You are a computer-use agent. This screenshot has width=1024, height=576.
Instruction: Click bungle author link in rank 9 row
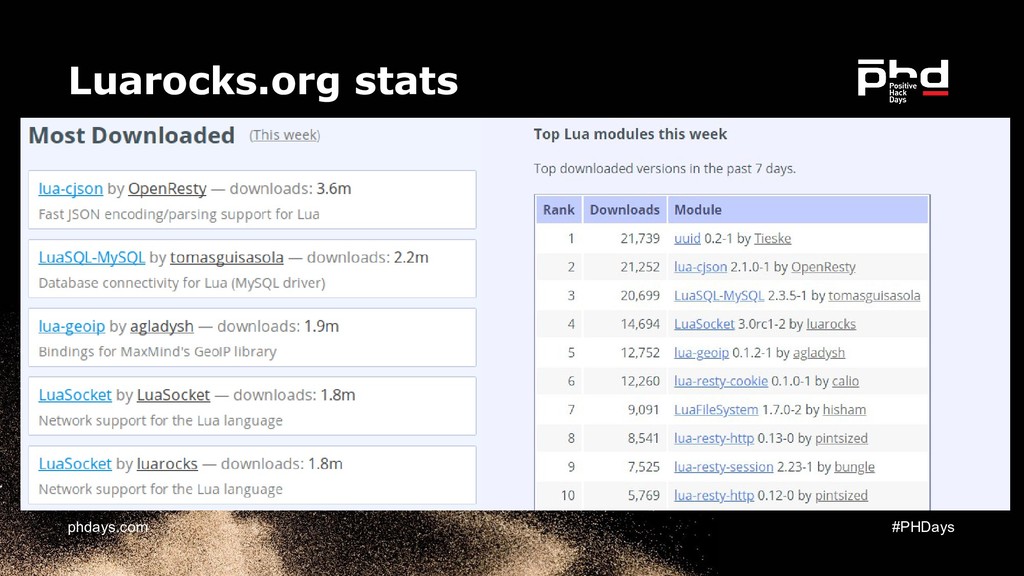854,467
